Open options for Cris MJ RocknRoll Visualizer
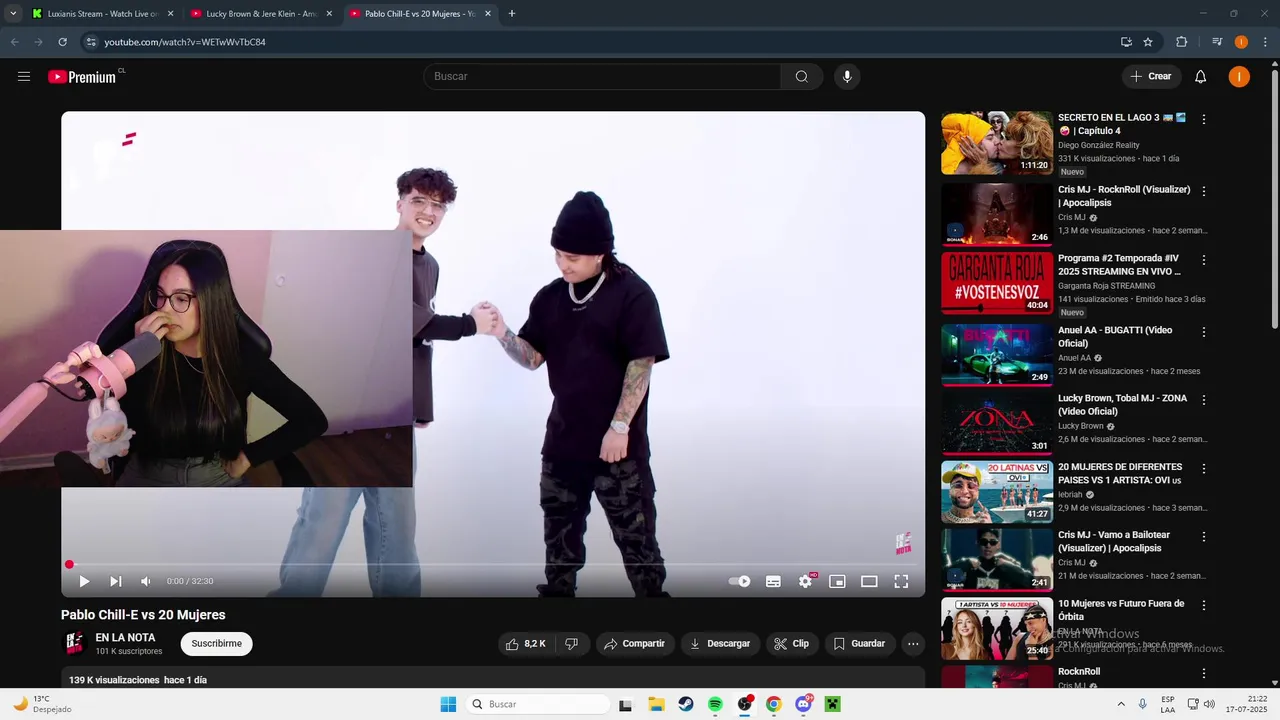Image resolution: width=1280 pixels, height=720 pixels. [x=1204, y=191]
